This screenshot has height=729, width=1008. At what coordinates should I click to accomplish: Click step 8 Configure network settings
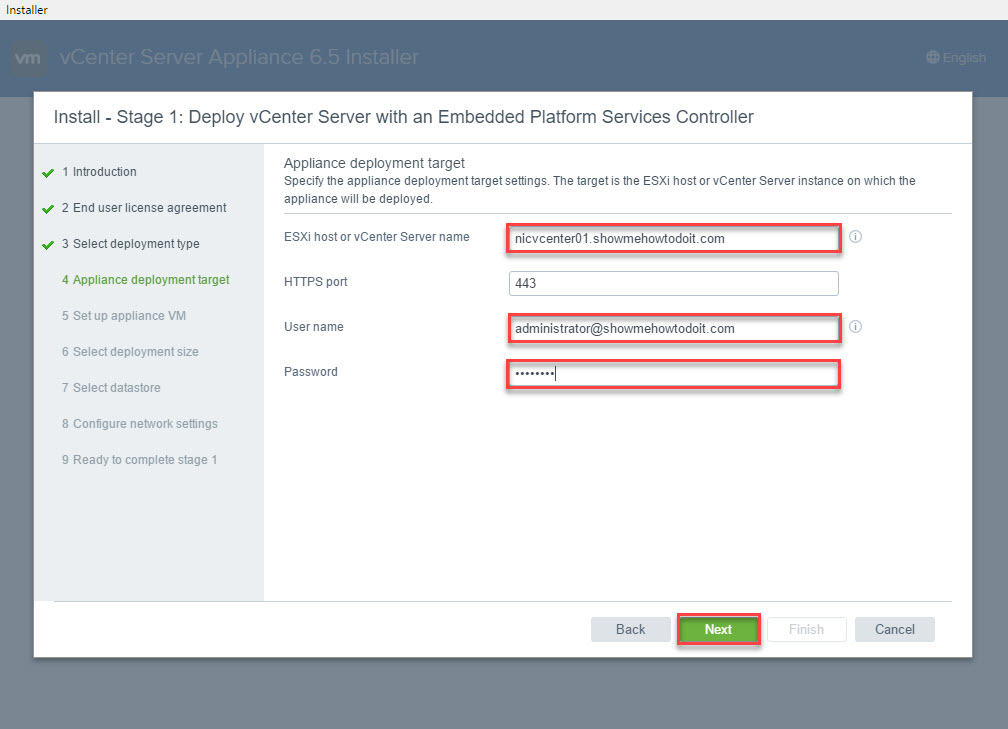[x=145, y=424]
